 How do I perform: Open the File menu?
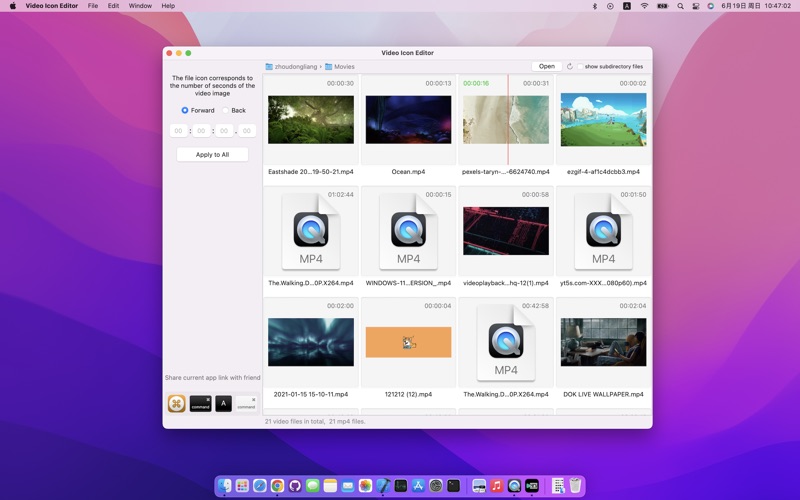coord(92,6)
